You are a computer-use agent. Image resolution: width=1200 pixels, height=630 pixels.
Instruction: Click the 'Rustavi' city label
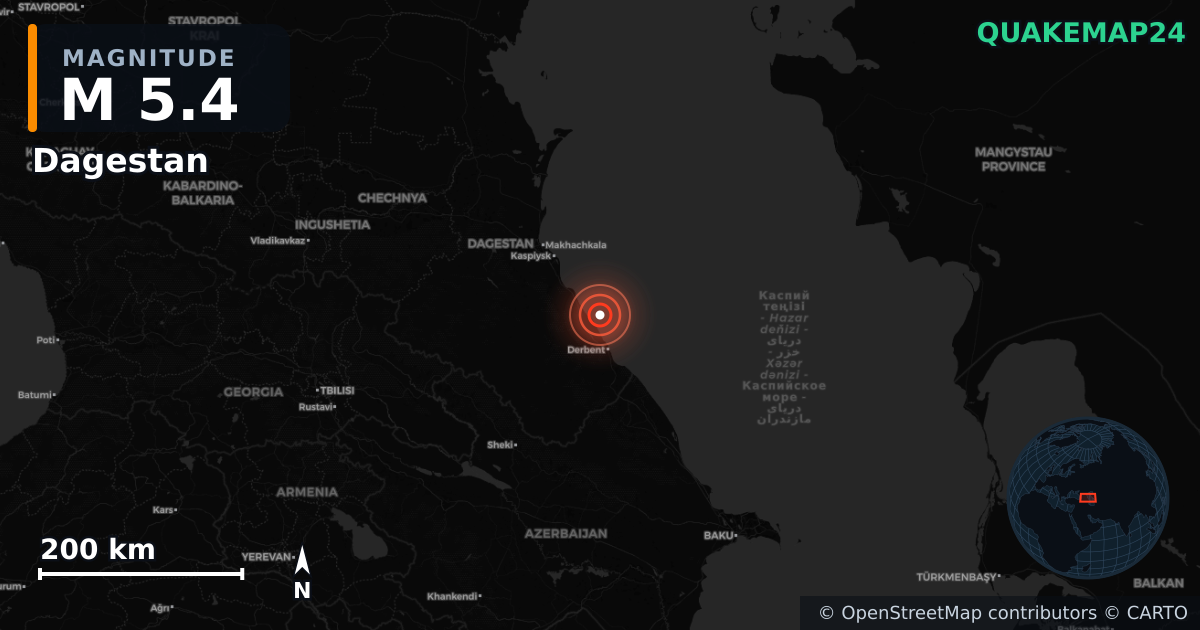point(318,407)
